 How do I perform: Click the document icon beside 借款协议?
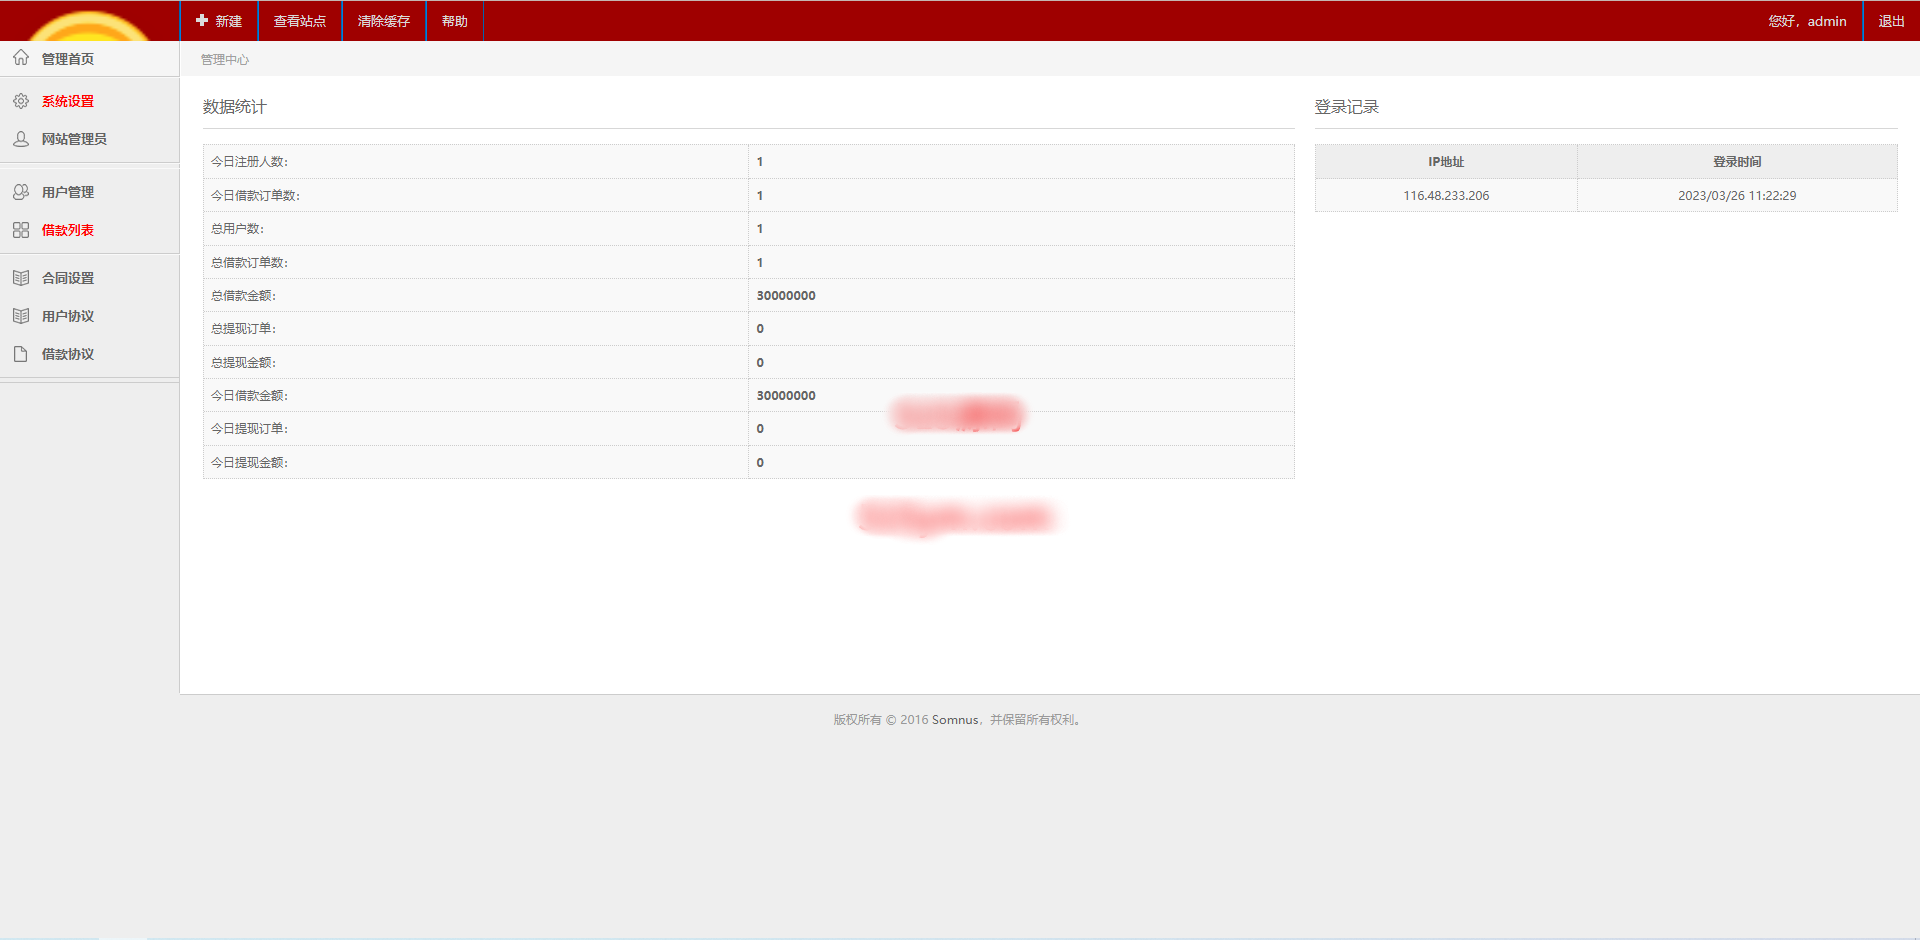[x=21, y=354]
